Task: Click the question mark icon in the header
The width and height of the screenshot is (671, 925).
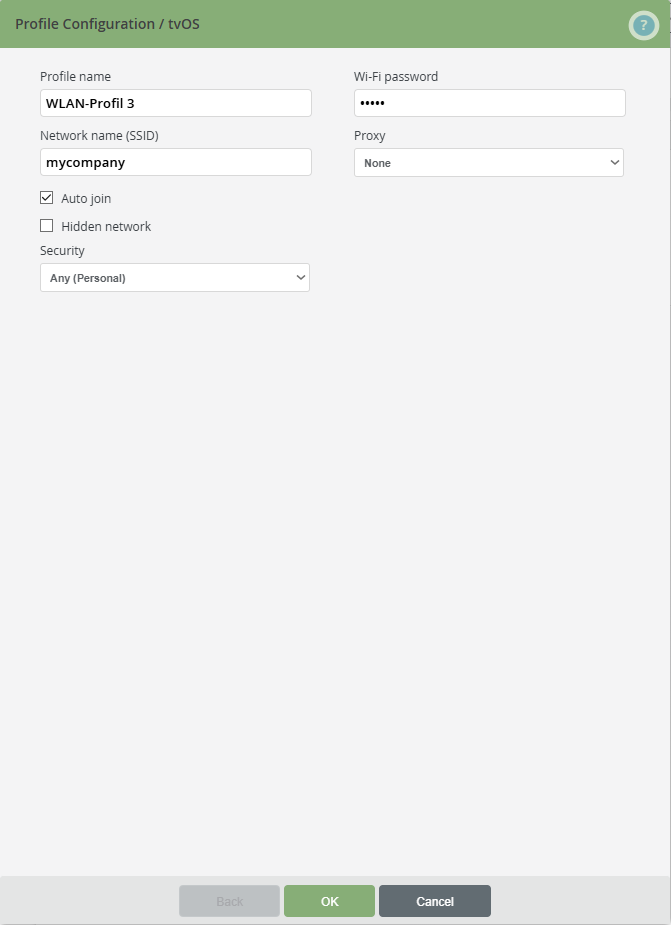Action: coord(643,25)
